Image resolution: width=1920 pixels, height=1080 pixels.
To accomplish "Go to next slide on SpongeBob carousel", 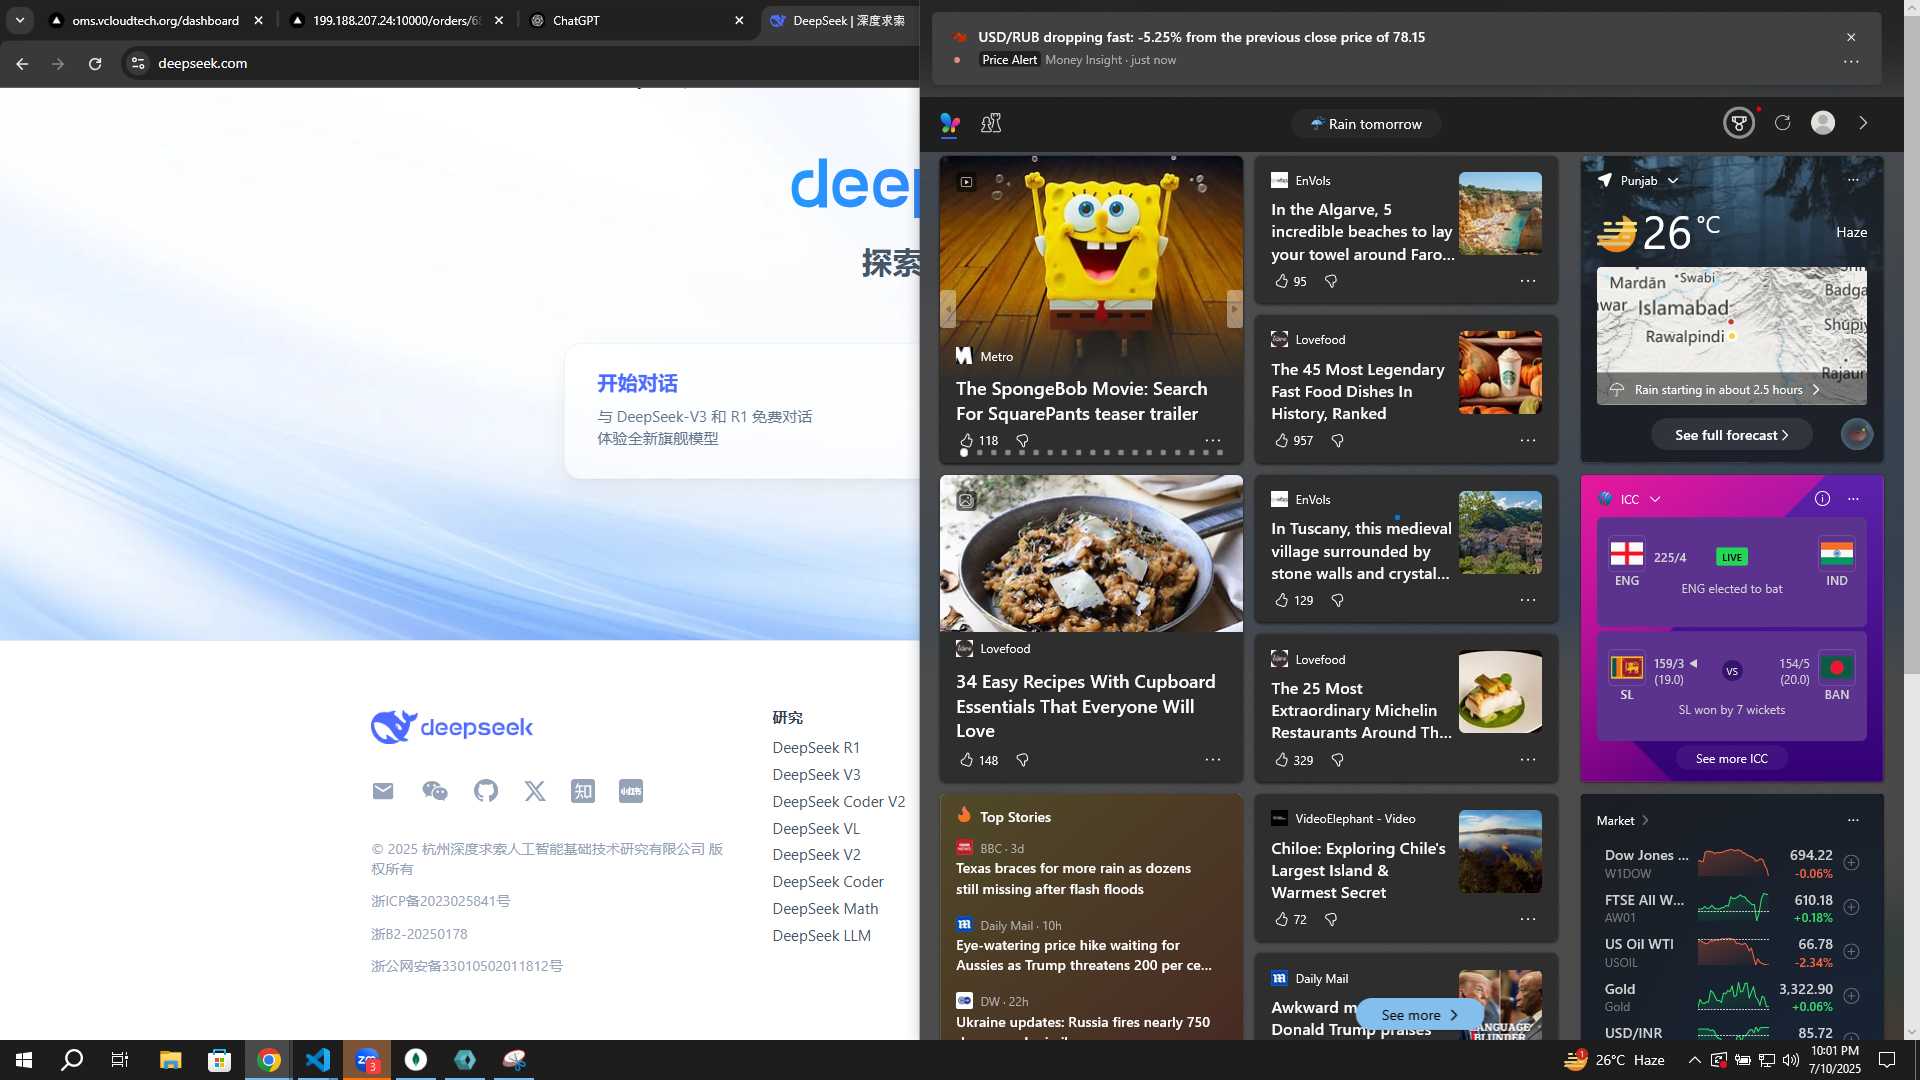I will point(1235,309).
